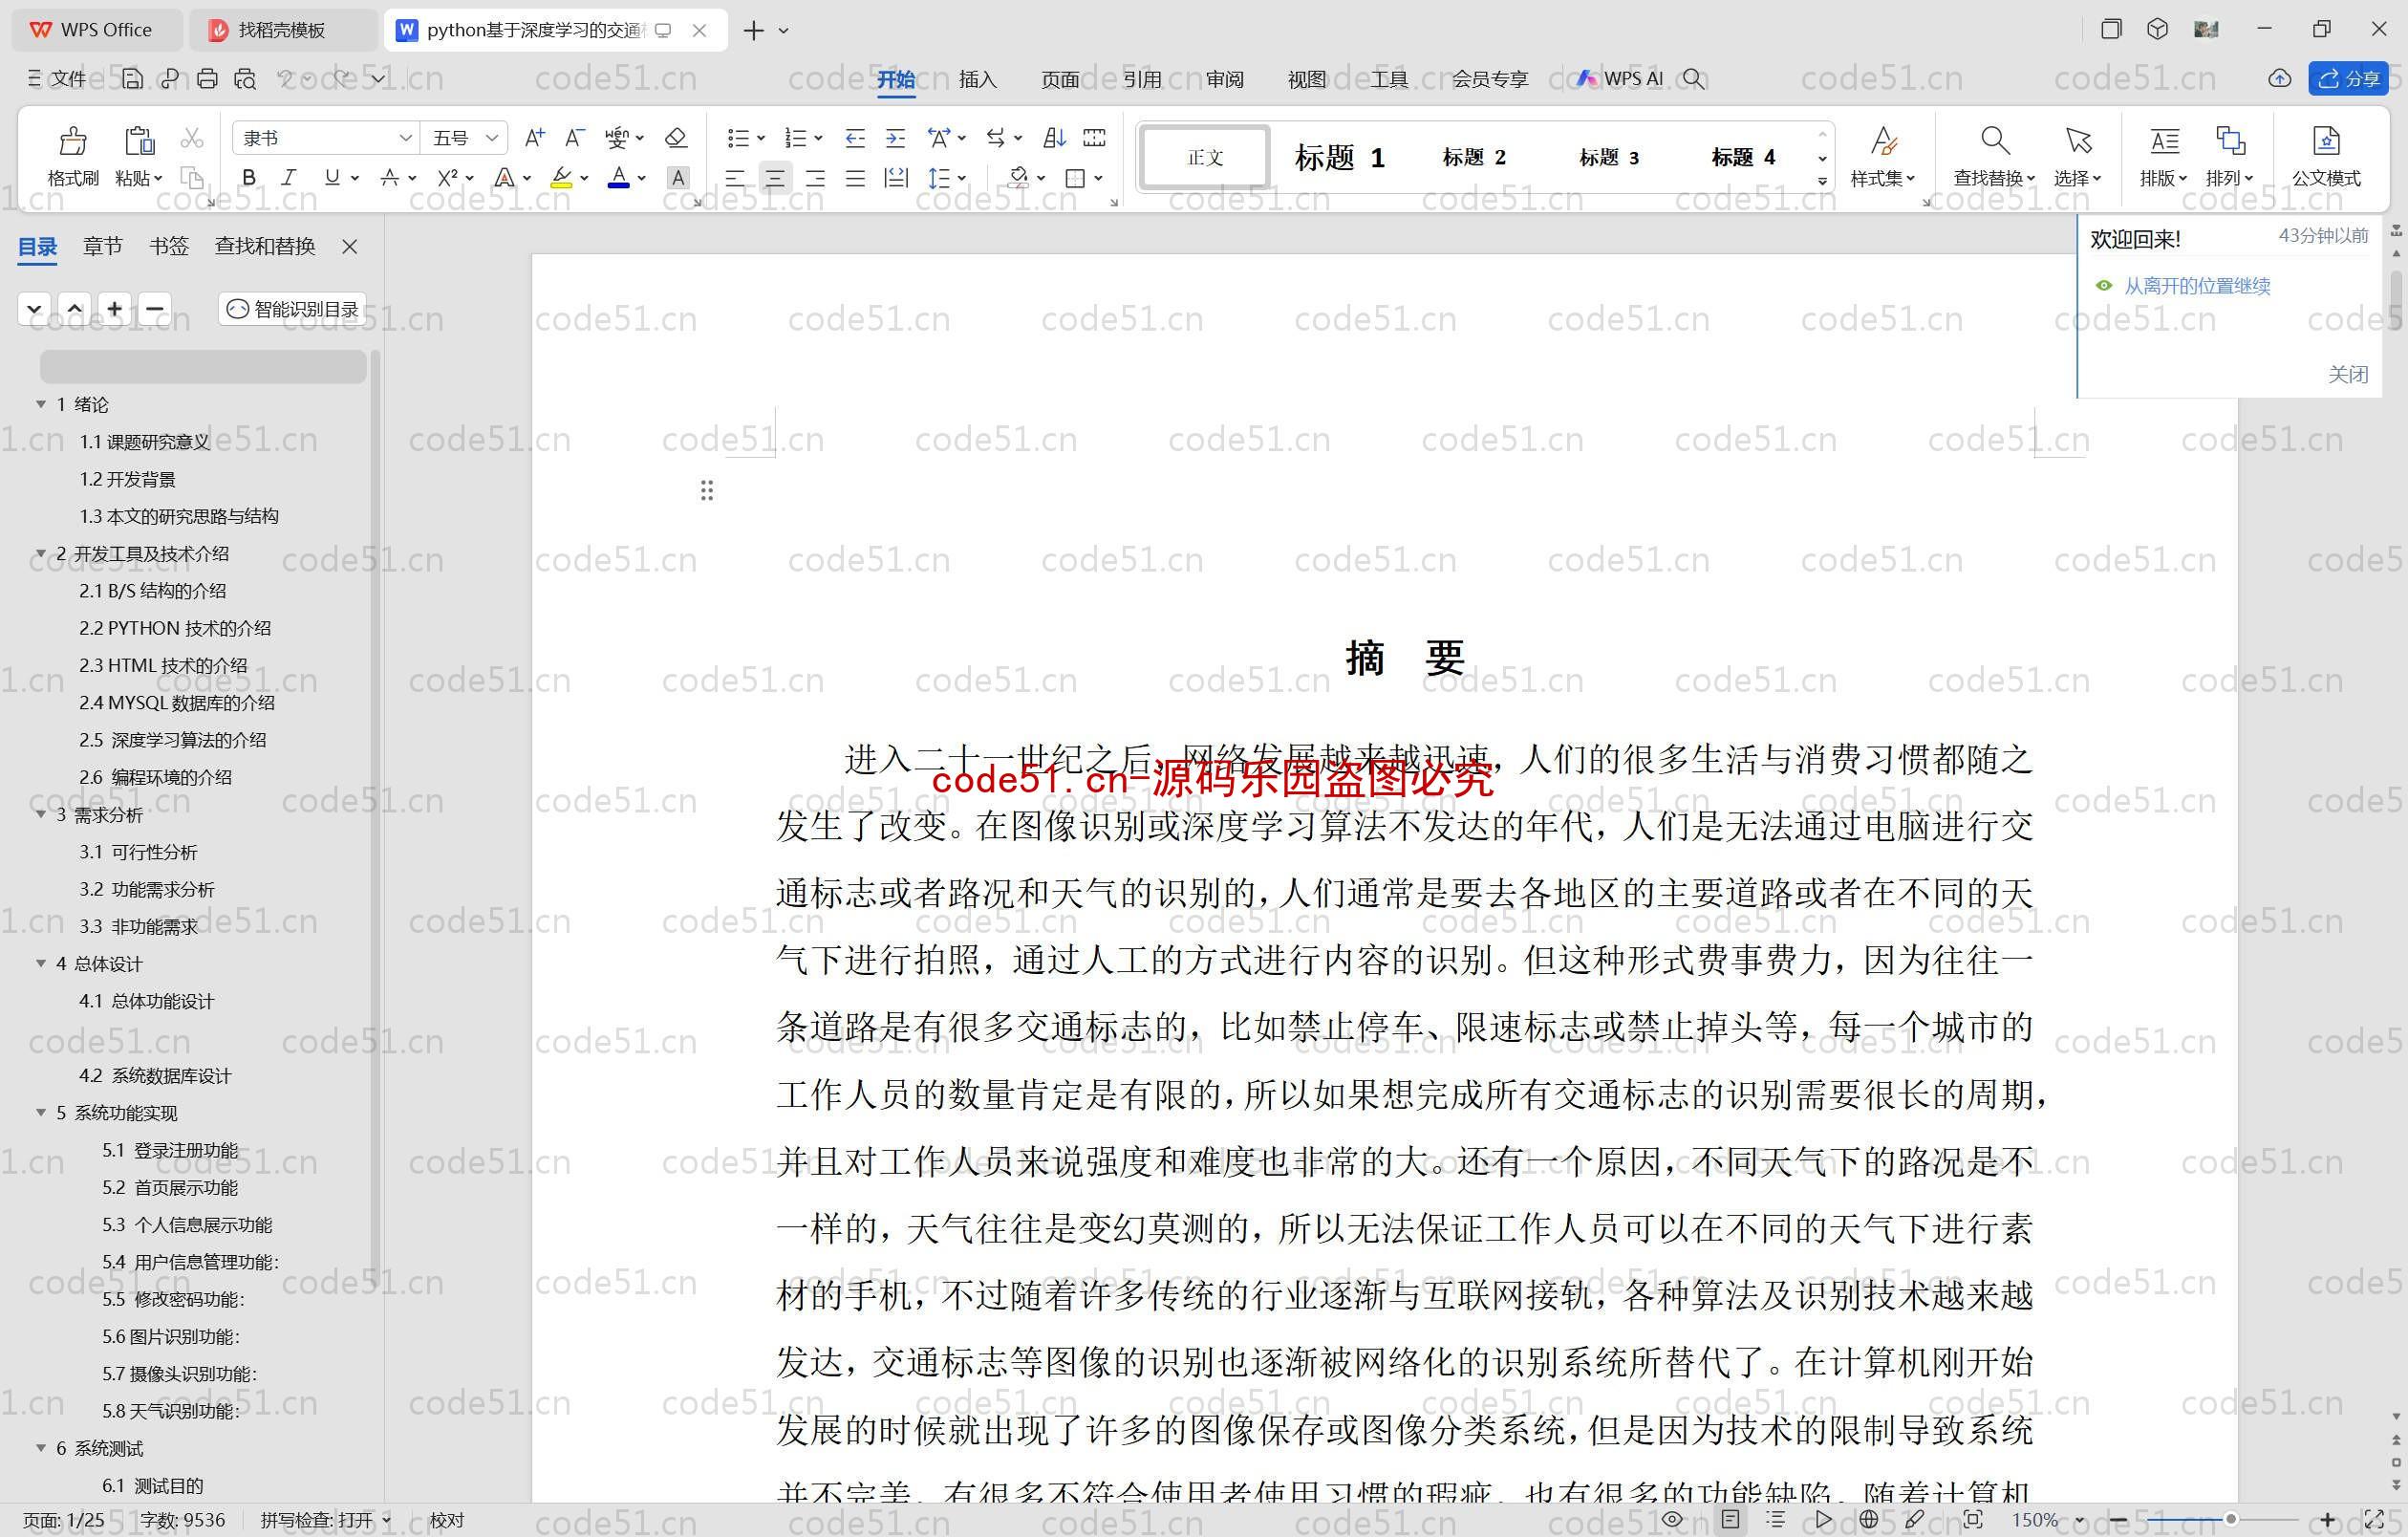
Task: Toggle underline formatting
Action: tap(332, 178)
